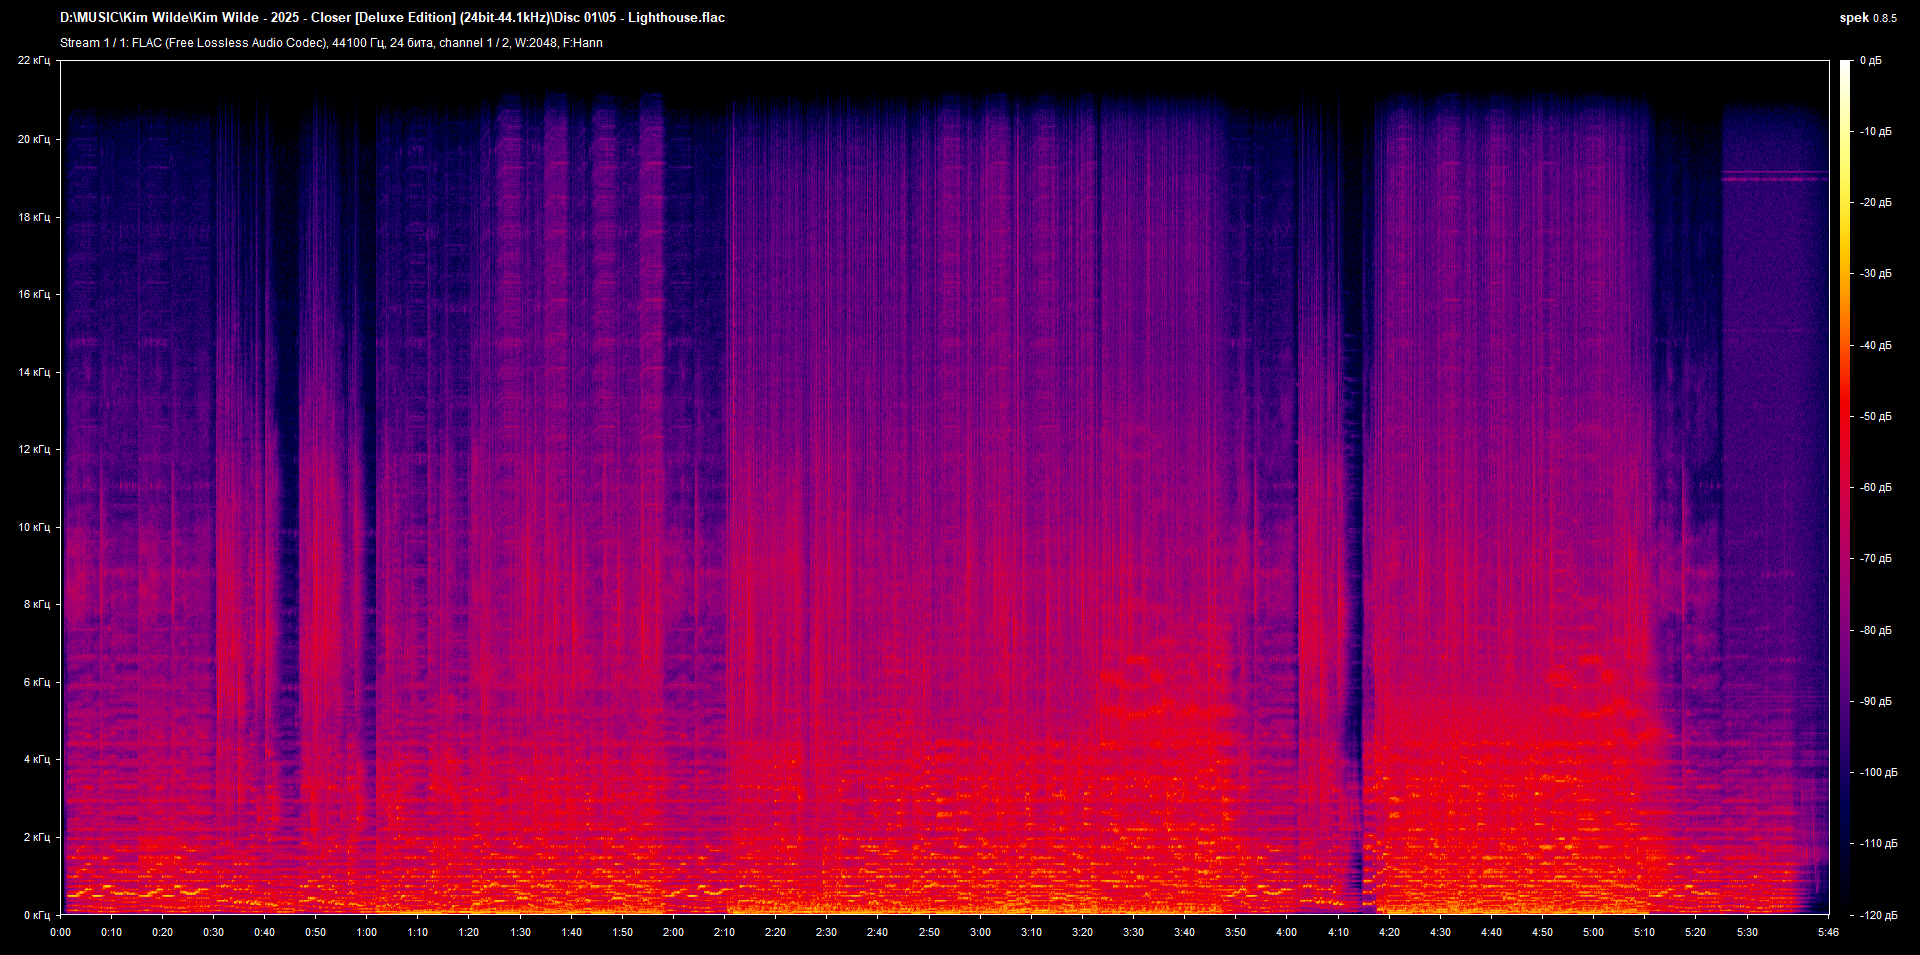Viewport: 1920px width, 955px height.
Task: Click the 1:00 time axis marker
Action: pos(366,932)
